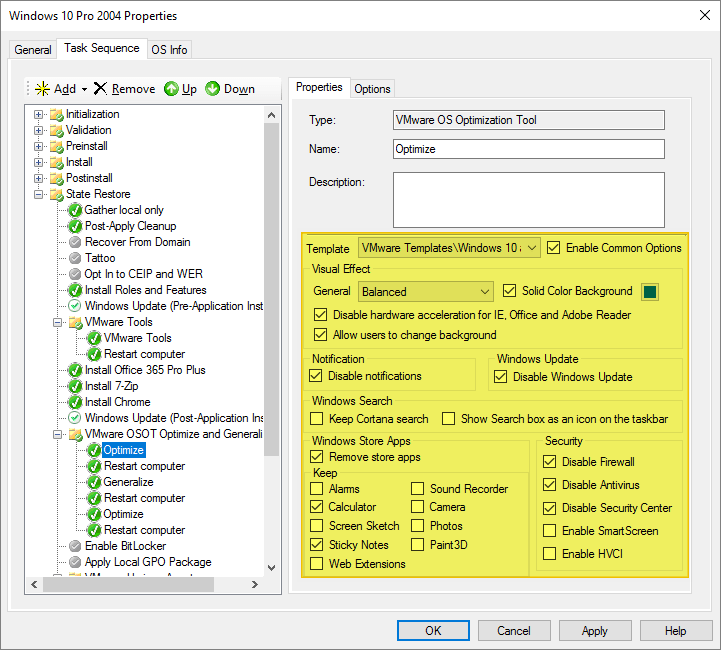Click the green Up arrow icon

(171, 89)
